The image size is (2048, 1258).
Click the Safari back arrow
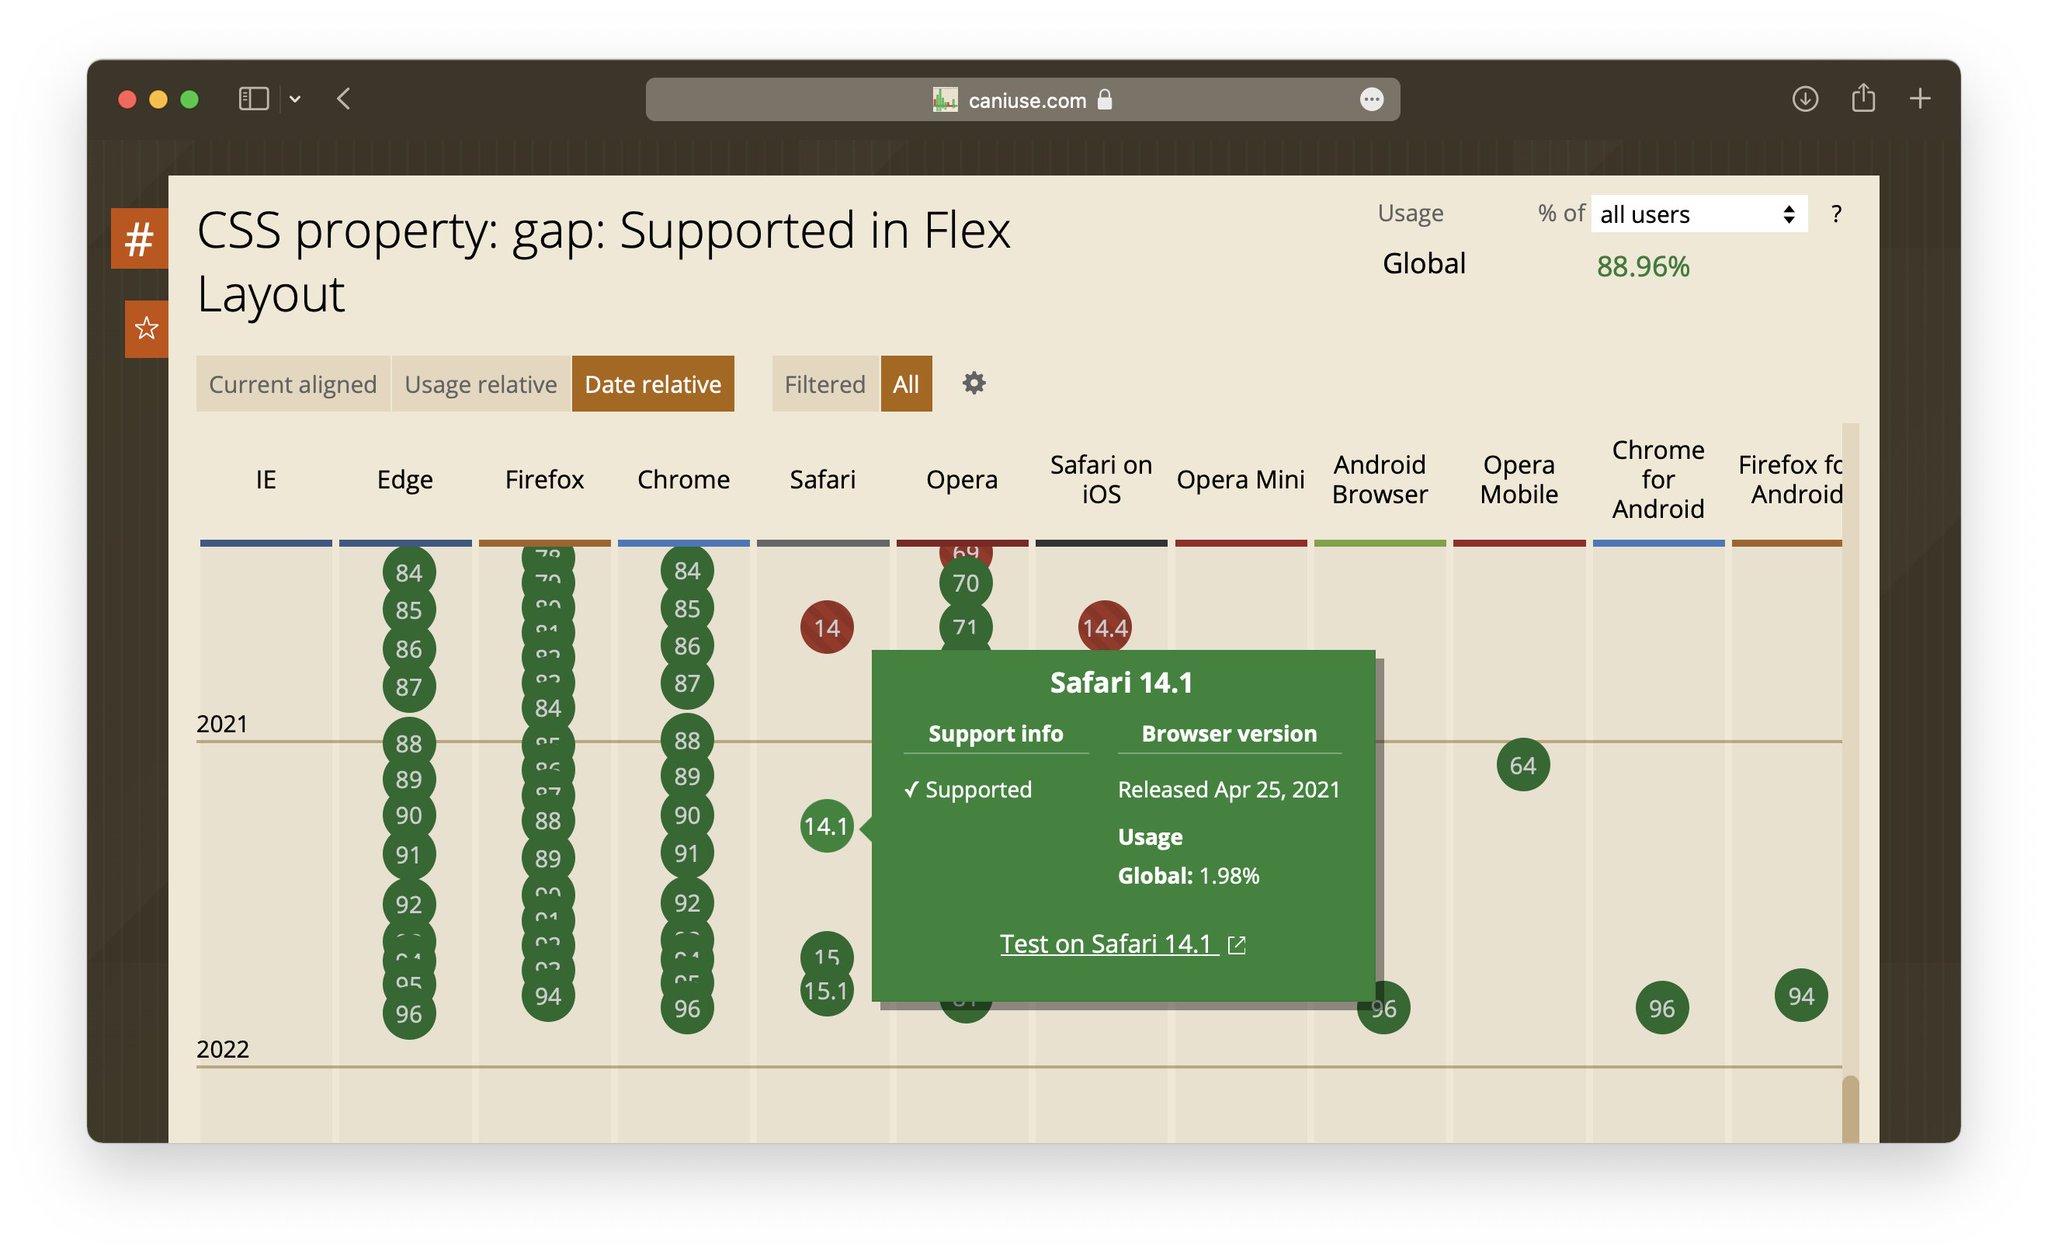[344, 99]
